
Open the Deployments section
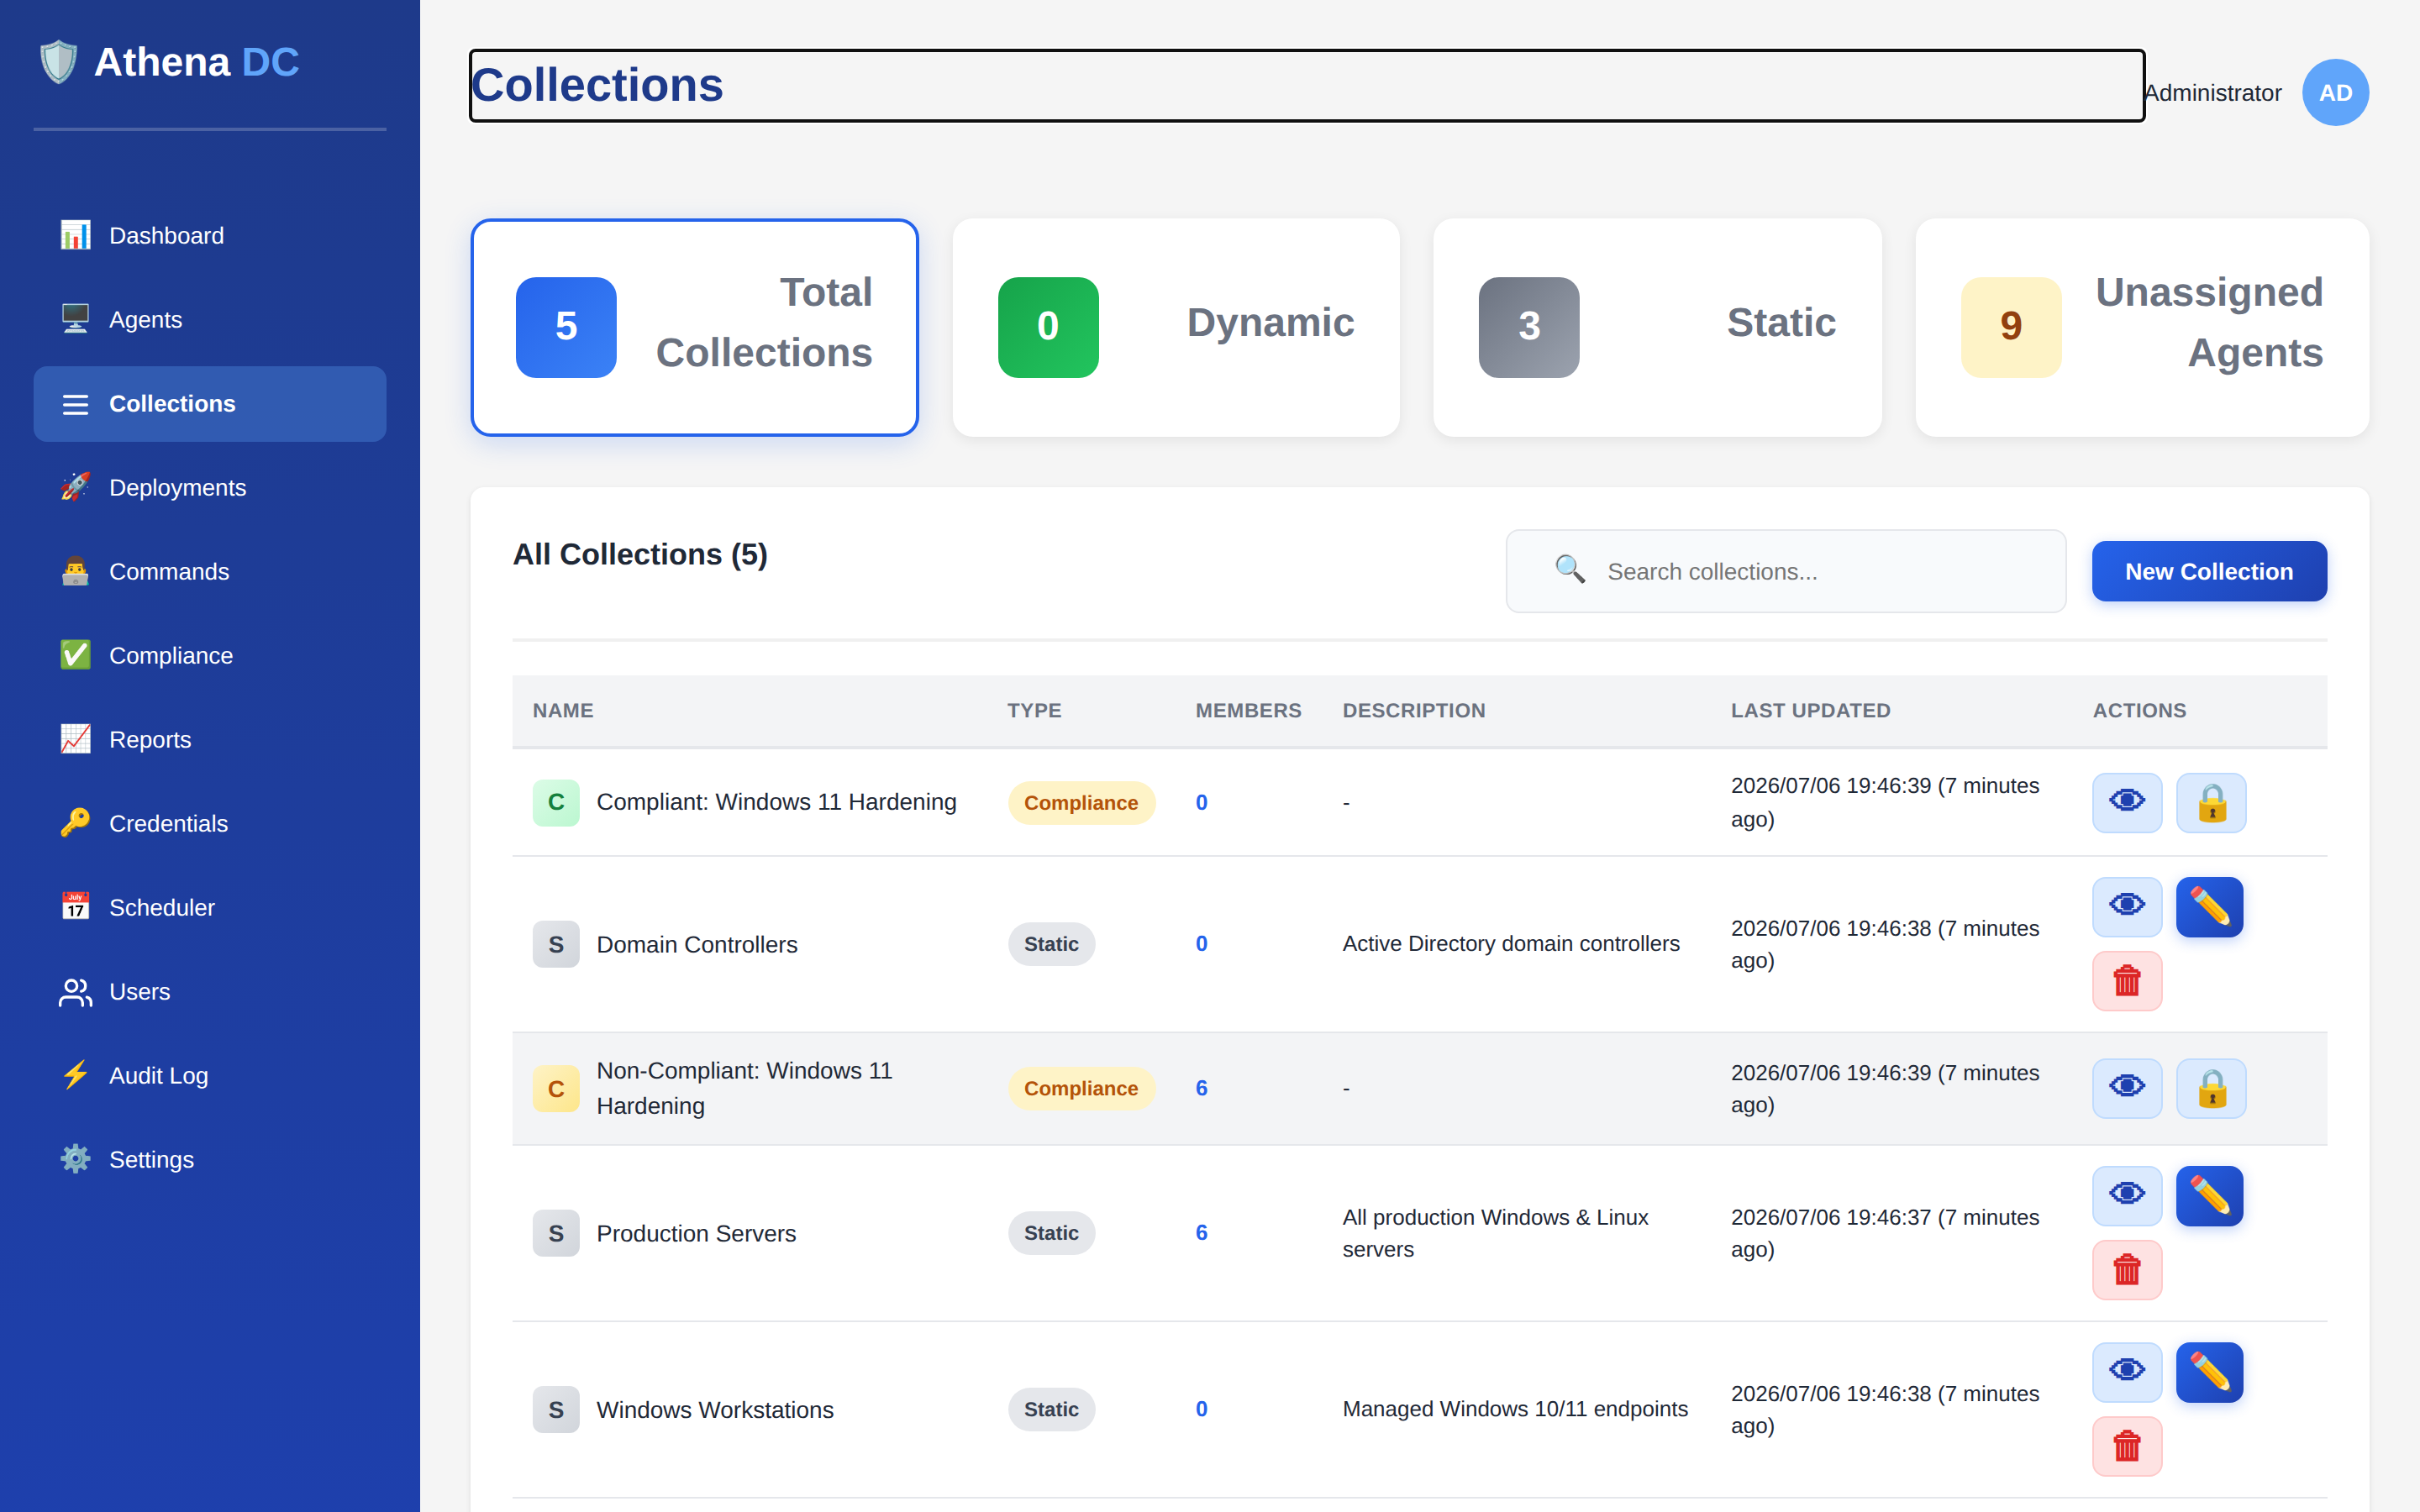tap(210, 488)
